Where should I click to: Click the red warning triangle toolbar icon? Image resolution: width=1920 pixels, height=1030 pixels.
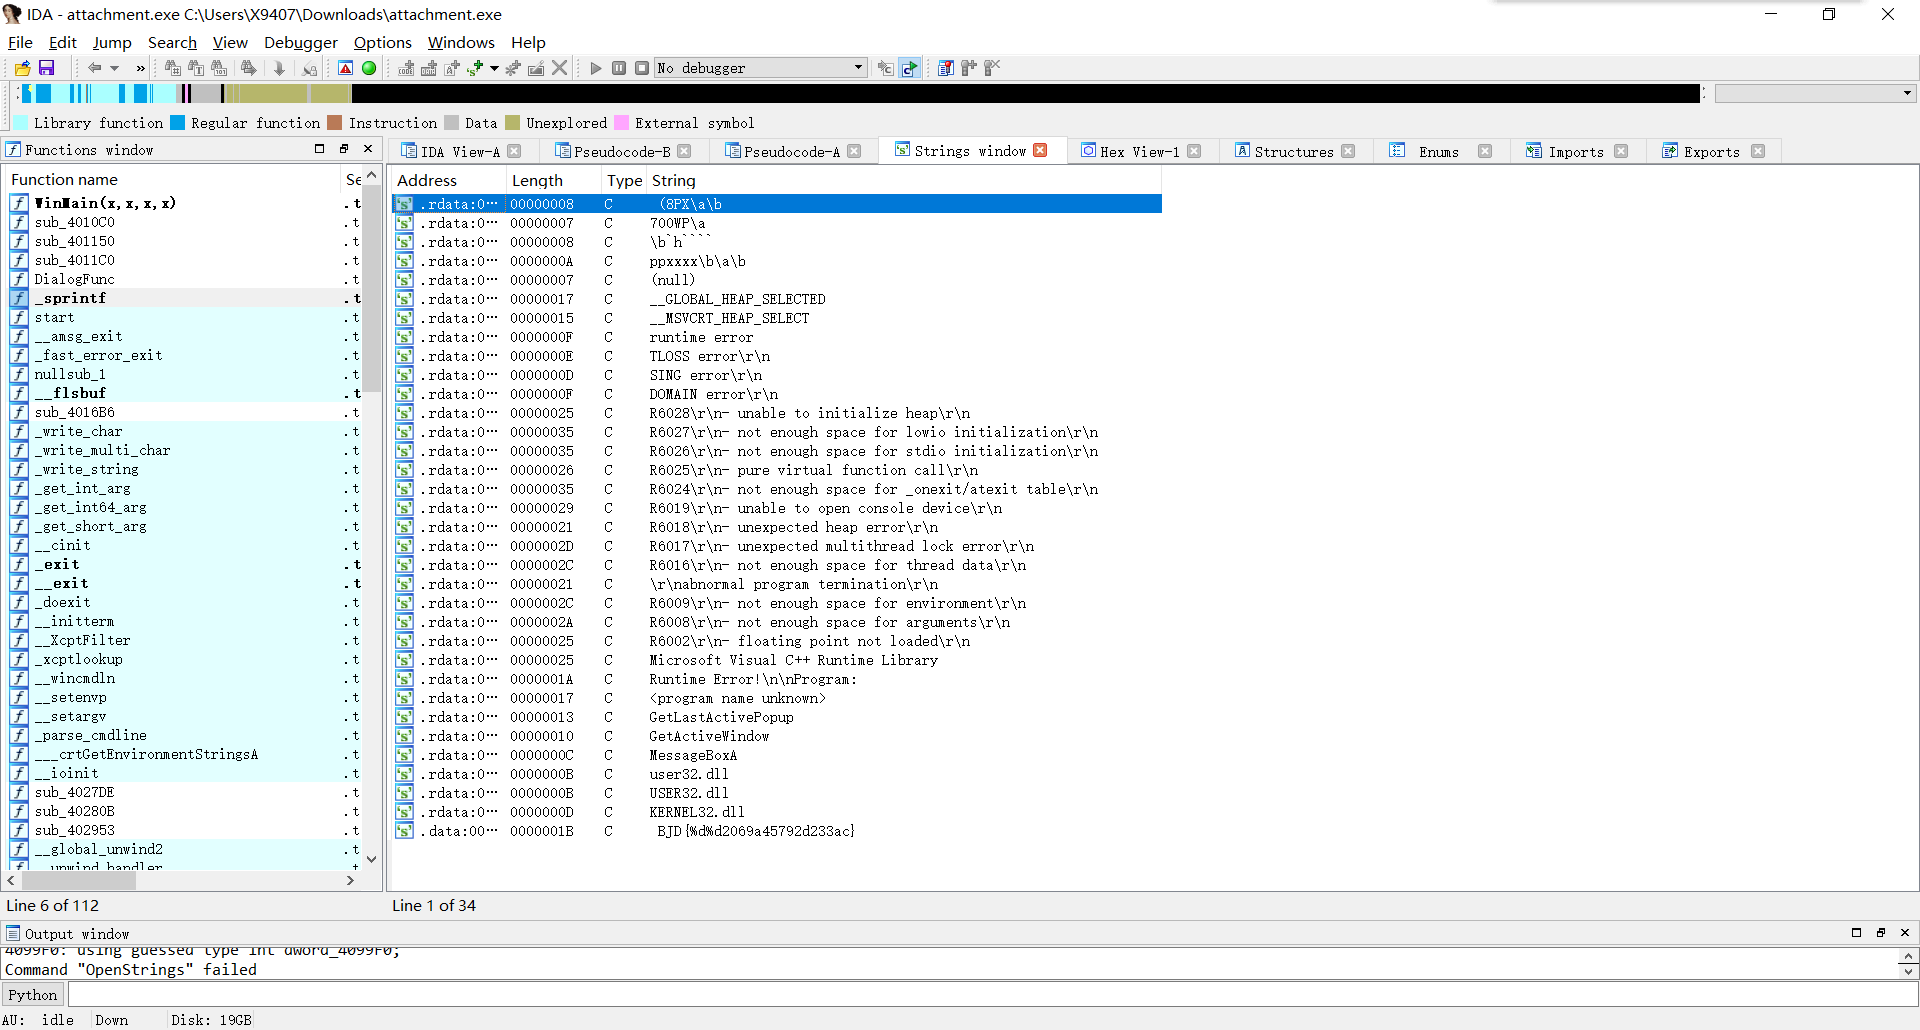345,68
